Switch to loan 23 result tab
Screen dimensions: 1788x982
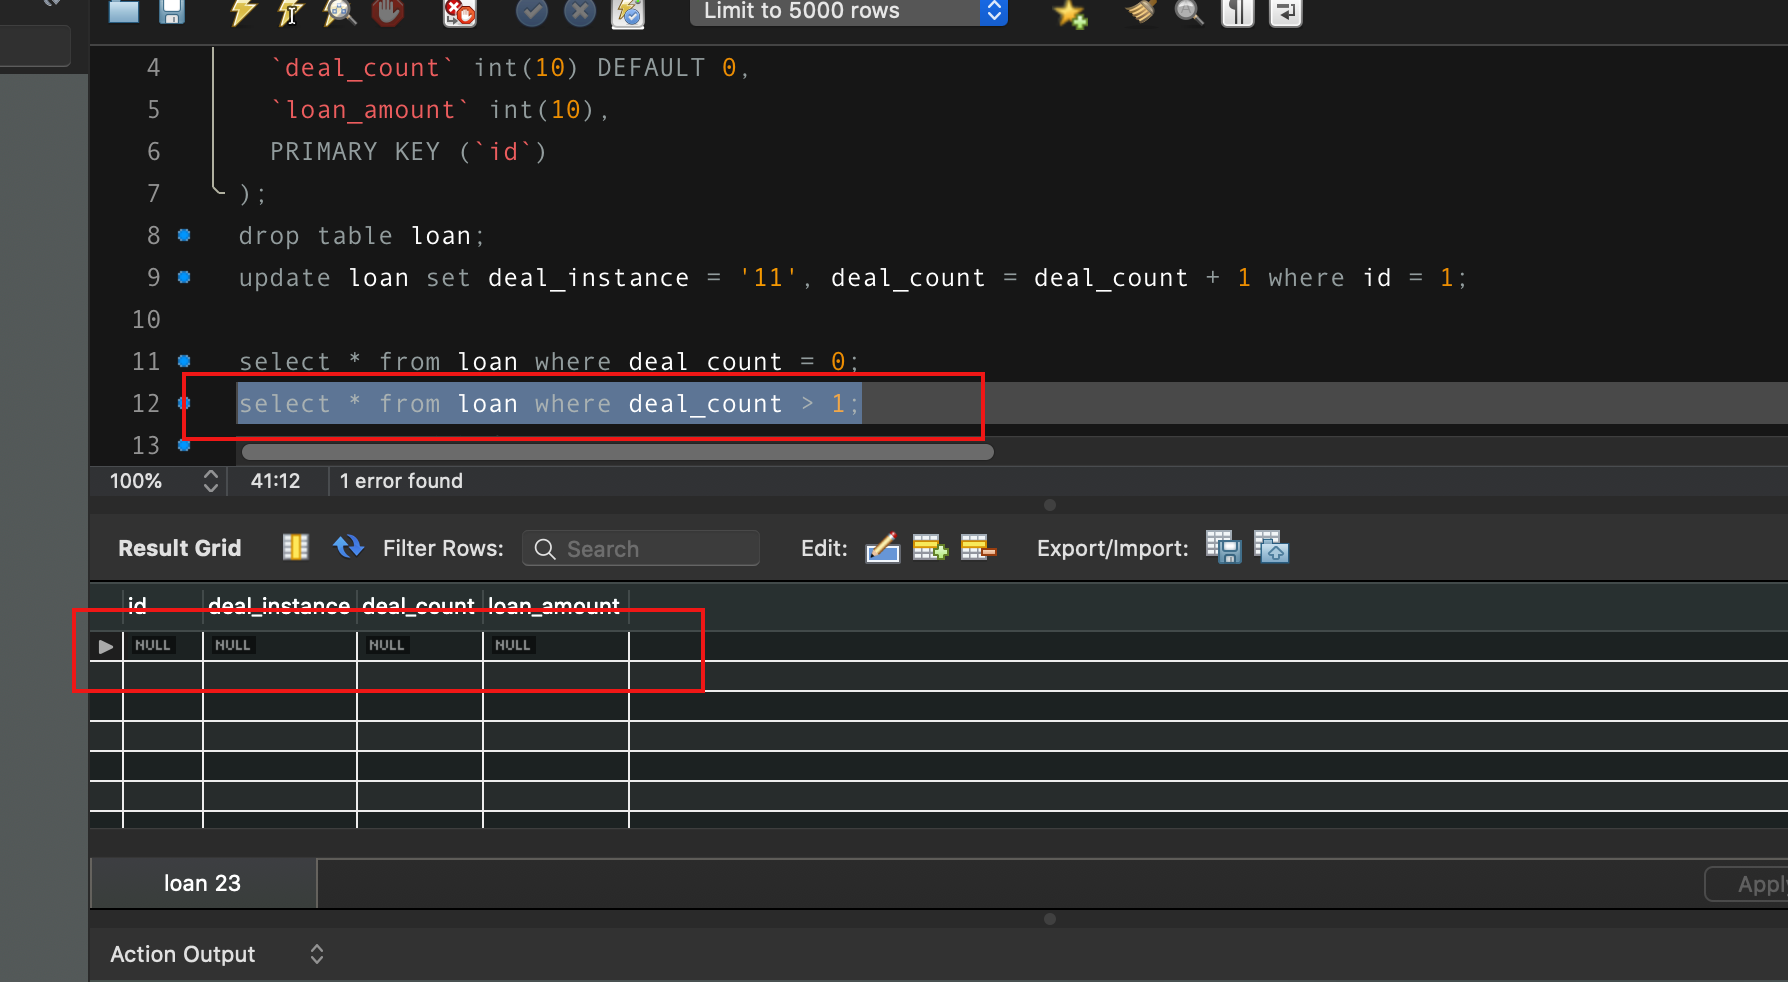click(203, 883)
